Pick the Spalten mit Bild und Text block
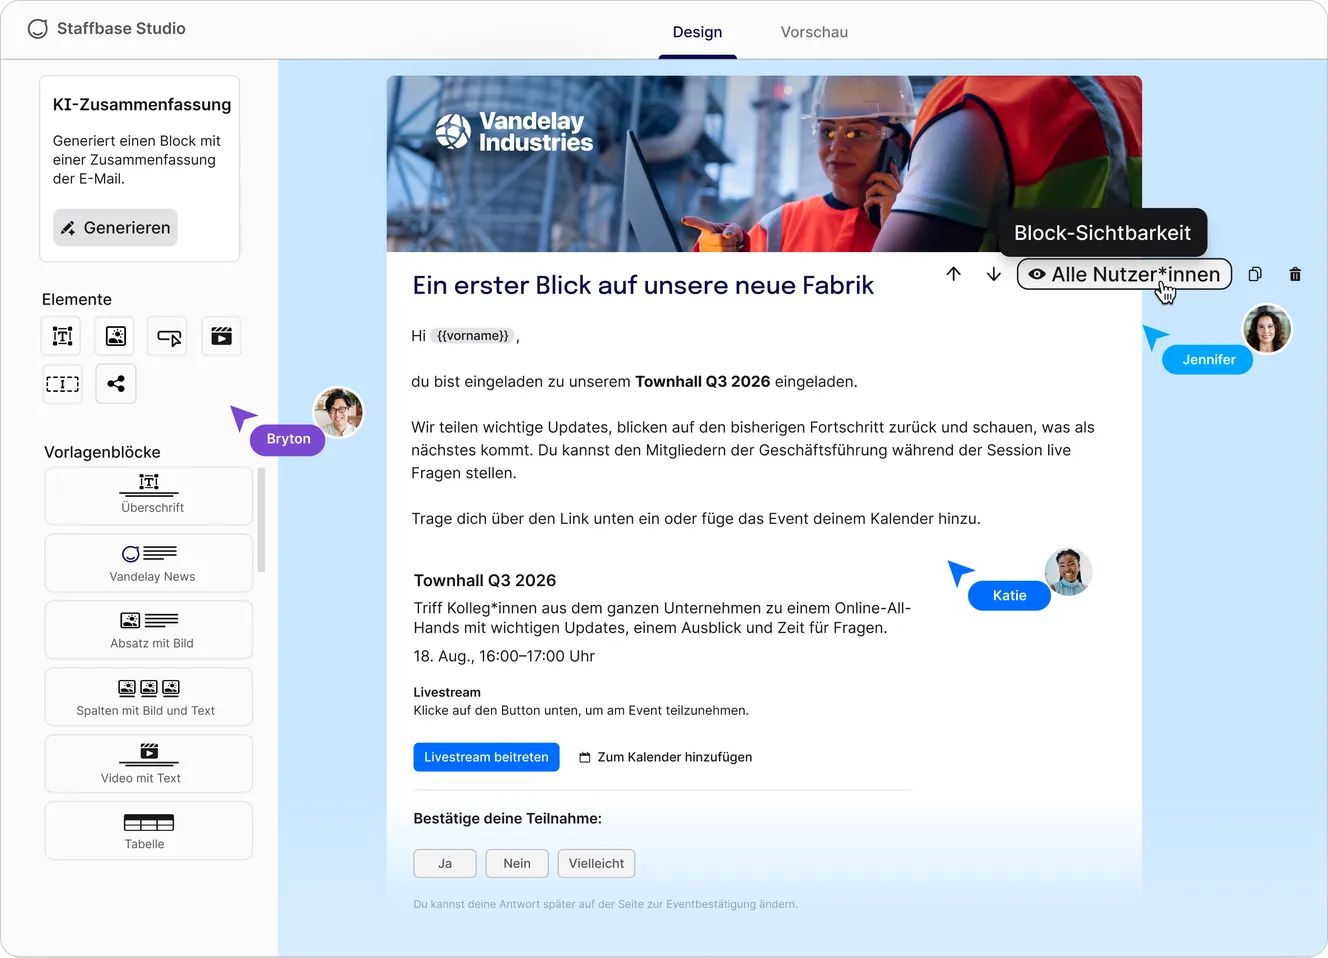 (149, 697)
